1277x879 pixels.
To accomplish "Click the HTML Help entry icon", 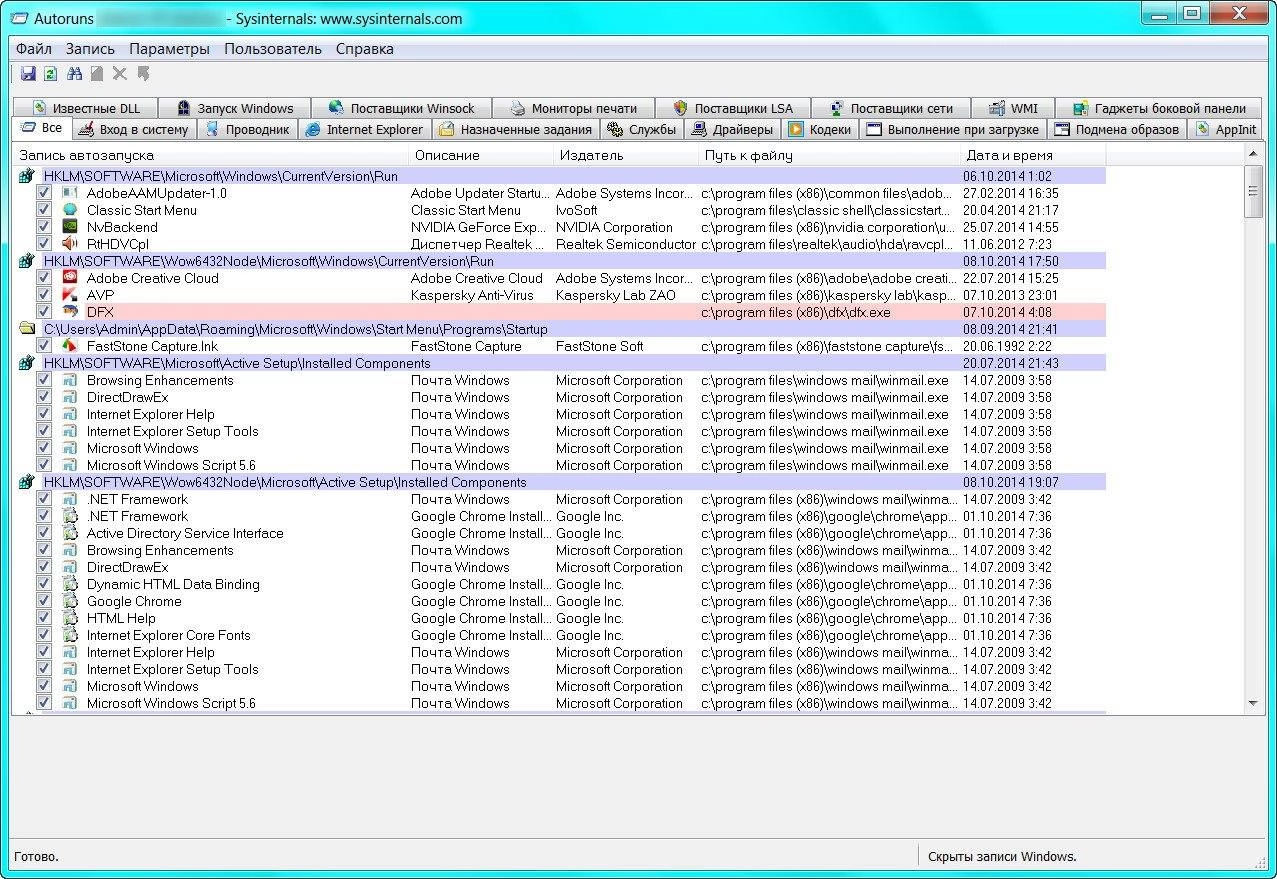I will (69, 618).
